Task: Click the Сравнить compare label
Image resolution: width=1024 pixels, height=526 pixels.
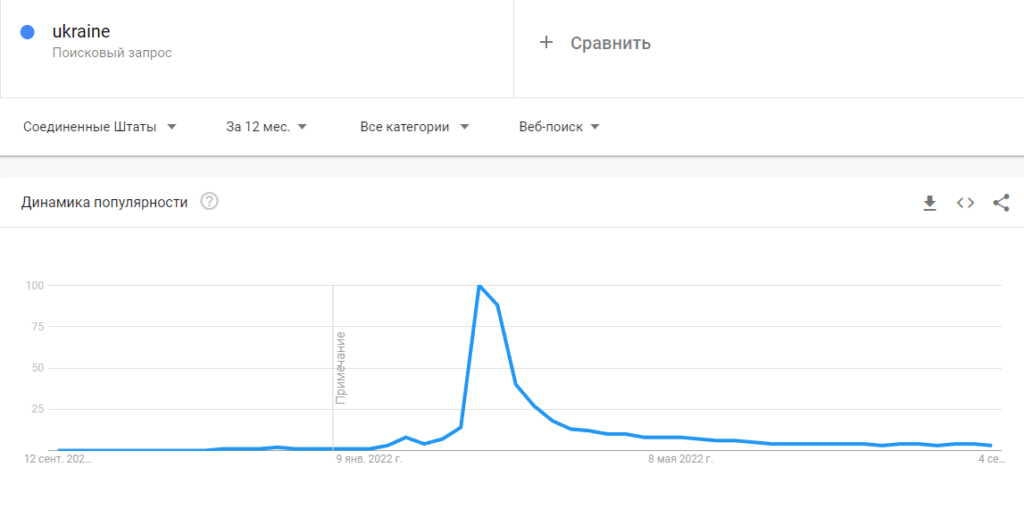Action: (611, 43)
